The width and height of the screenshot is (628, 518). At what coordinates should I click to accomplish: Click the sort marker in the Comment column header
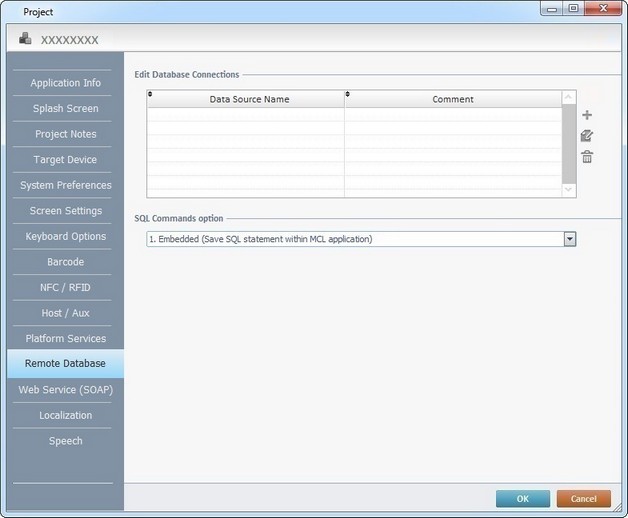point(348,94)
